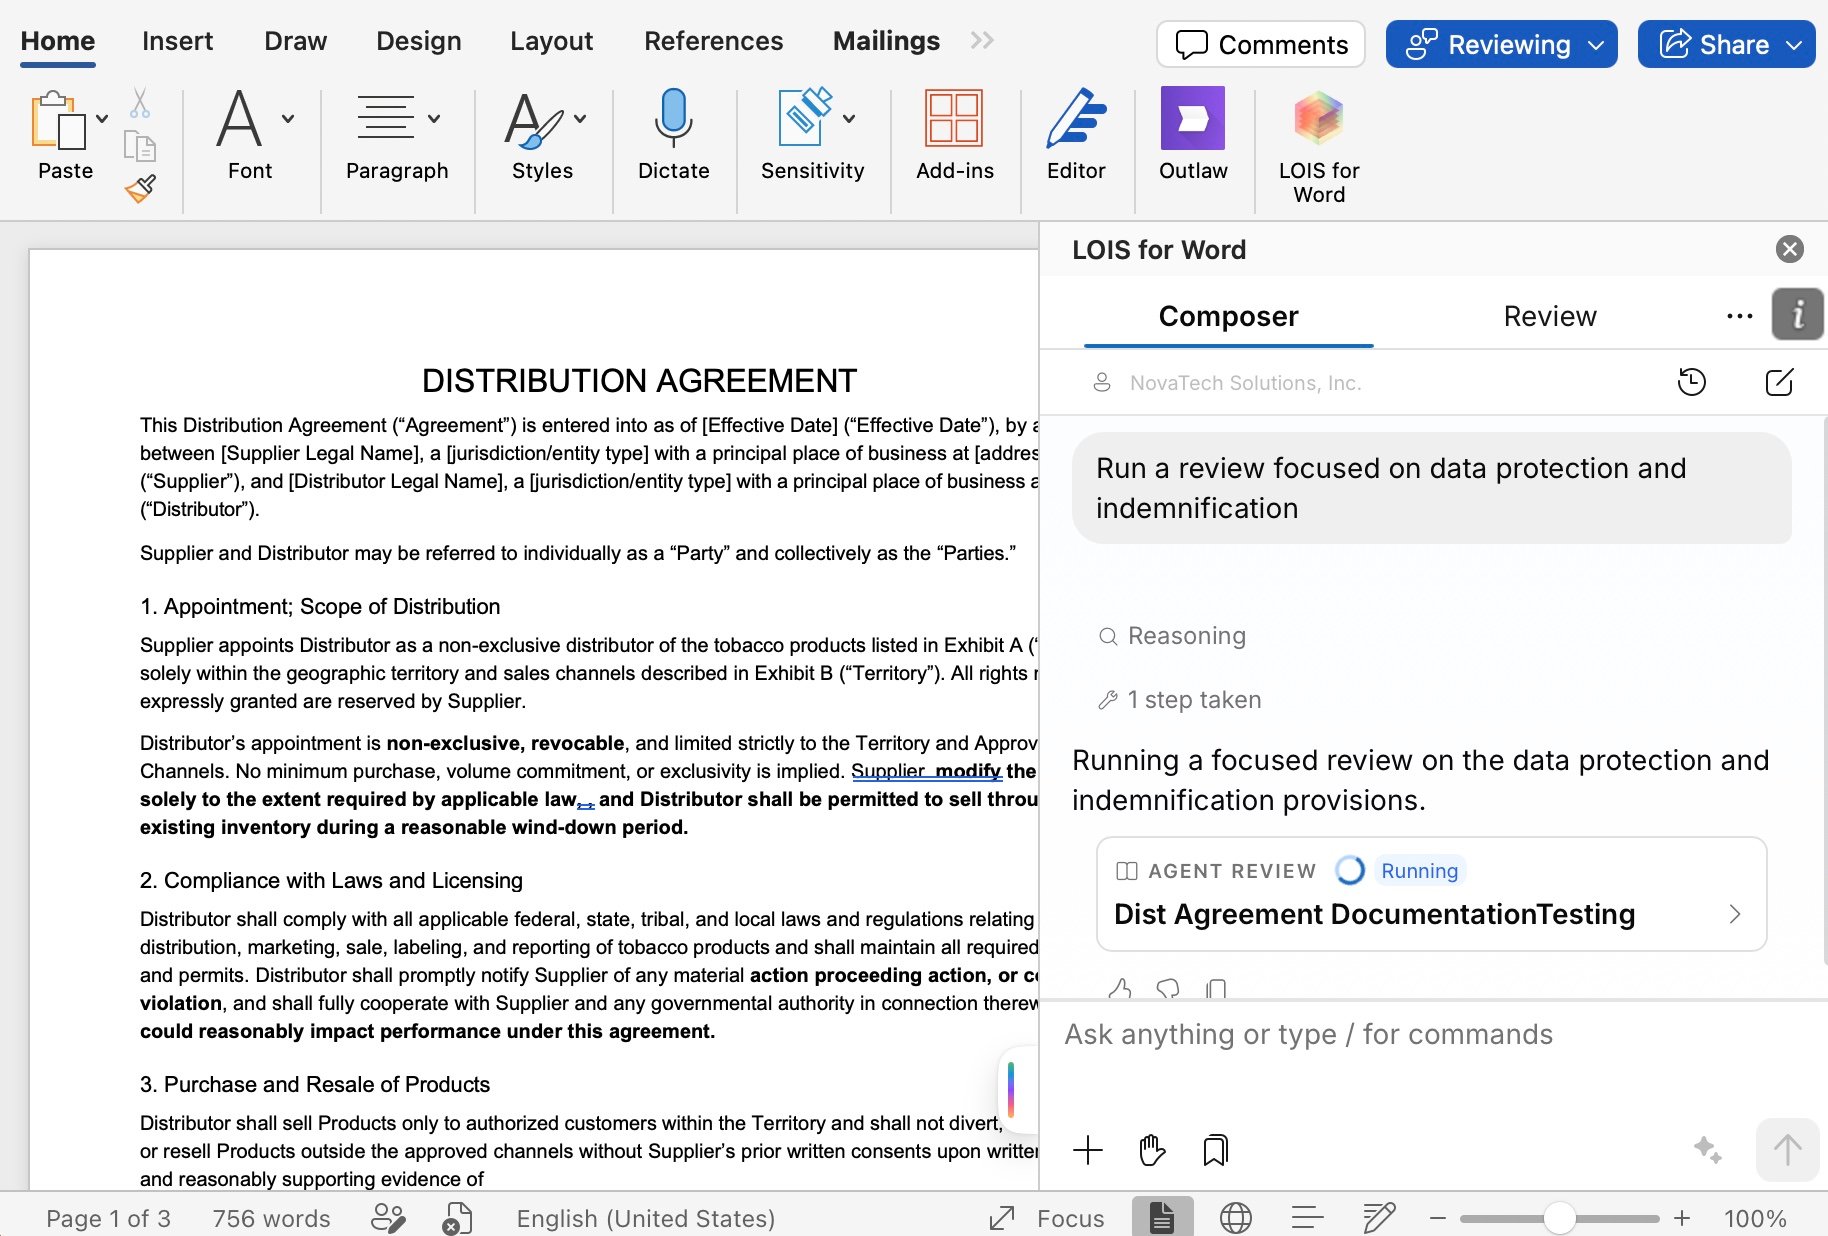Open the more options ellipsis in LOIS
Image resolution: width=1828 pixels, height=1236 pixels.
pos(1740,316)
